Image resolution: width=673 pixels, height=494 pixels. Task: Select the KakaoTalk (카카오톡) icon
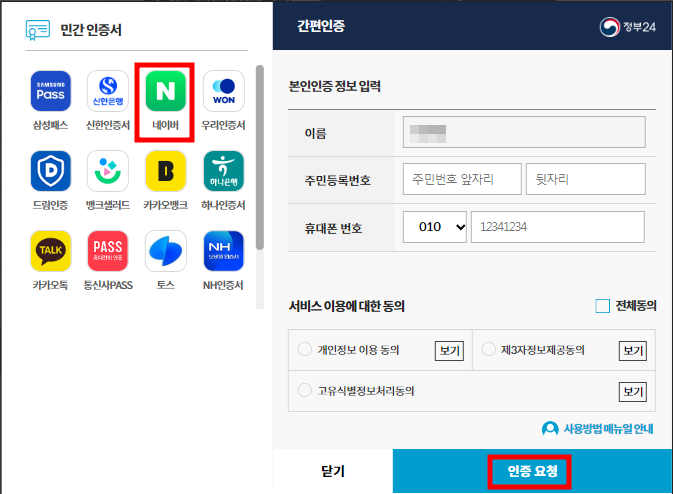point(51,251)
